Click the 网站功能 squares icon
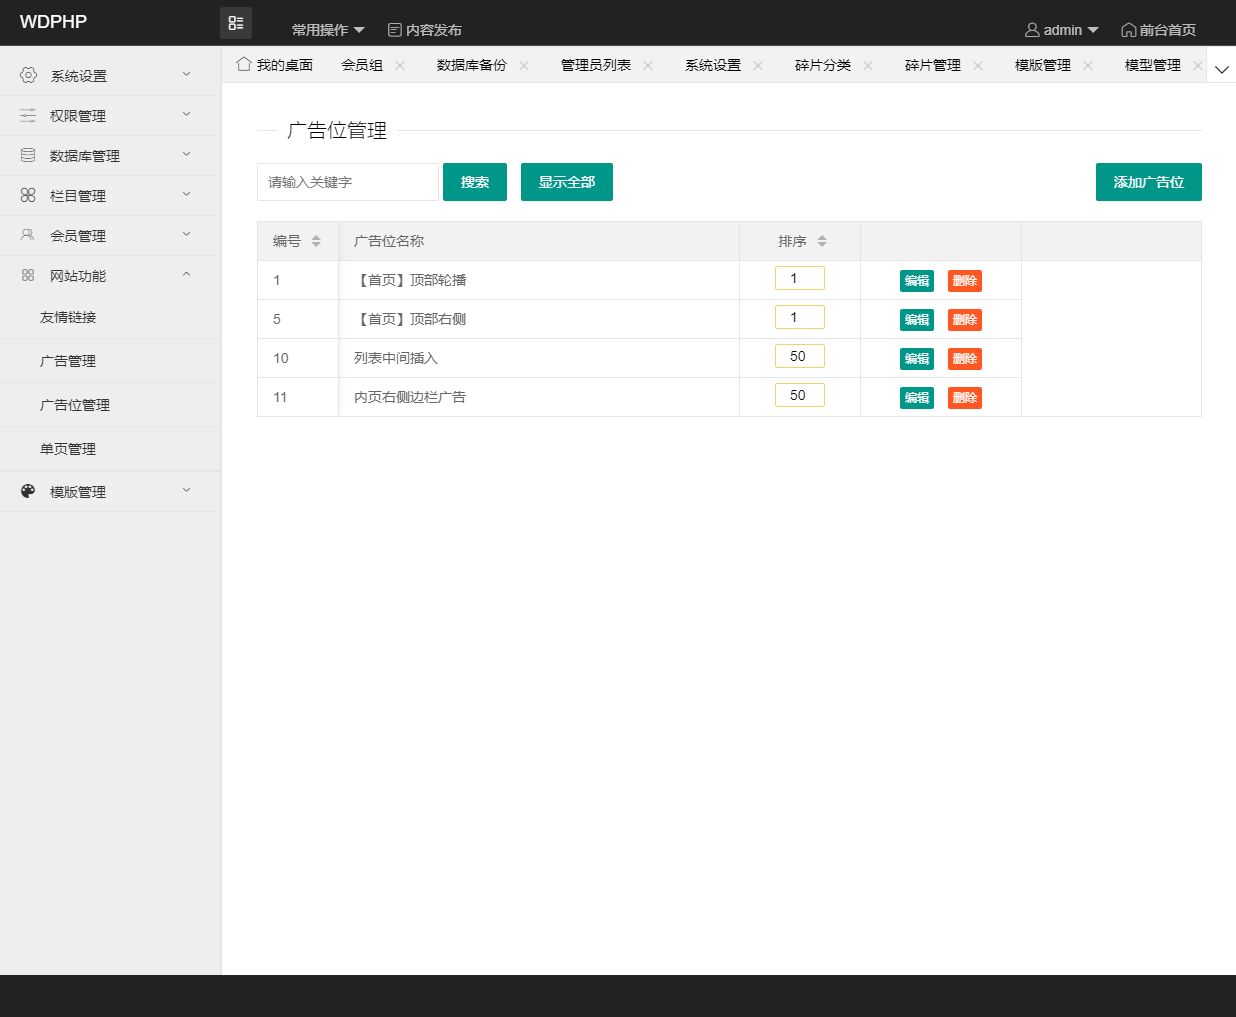The width and height of the screenshot is (1236, 1017). pos(28,275)
